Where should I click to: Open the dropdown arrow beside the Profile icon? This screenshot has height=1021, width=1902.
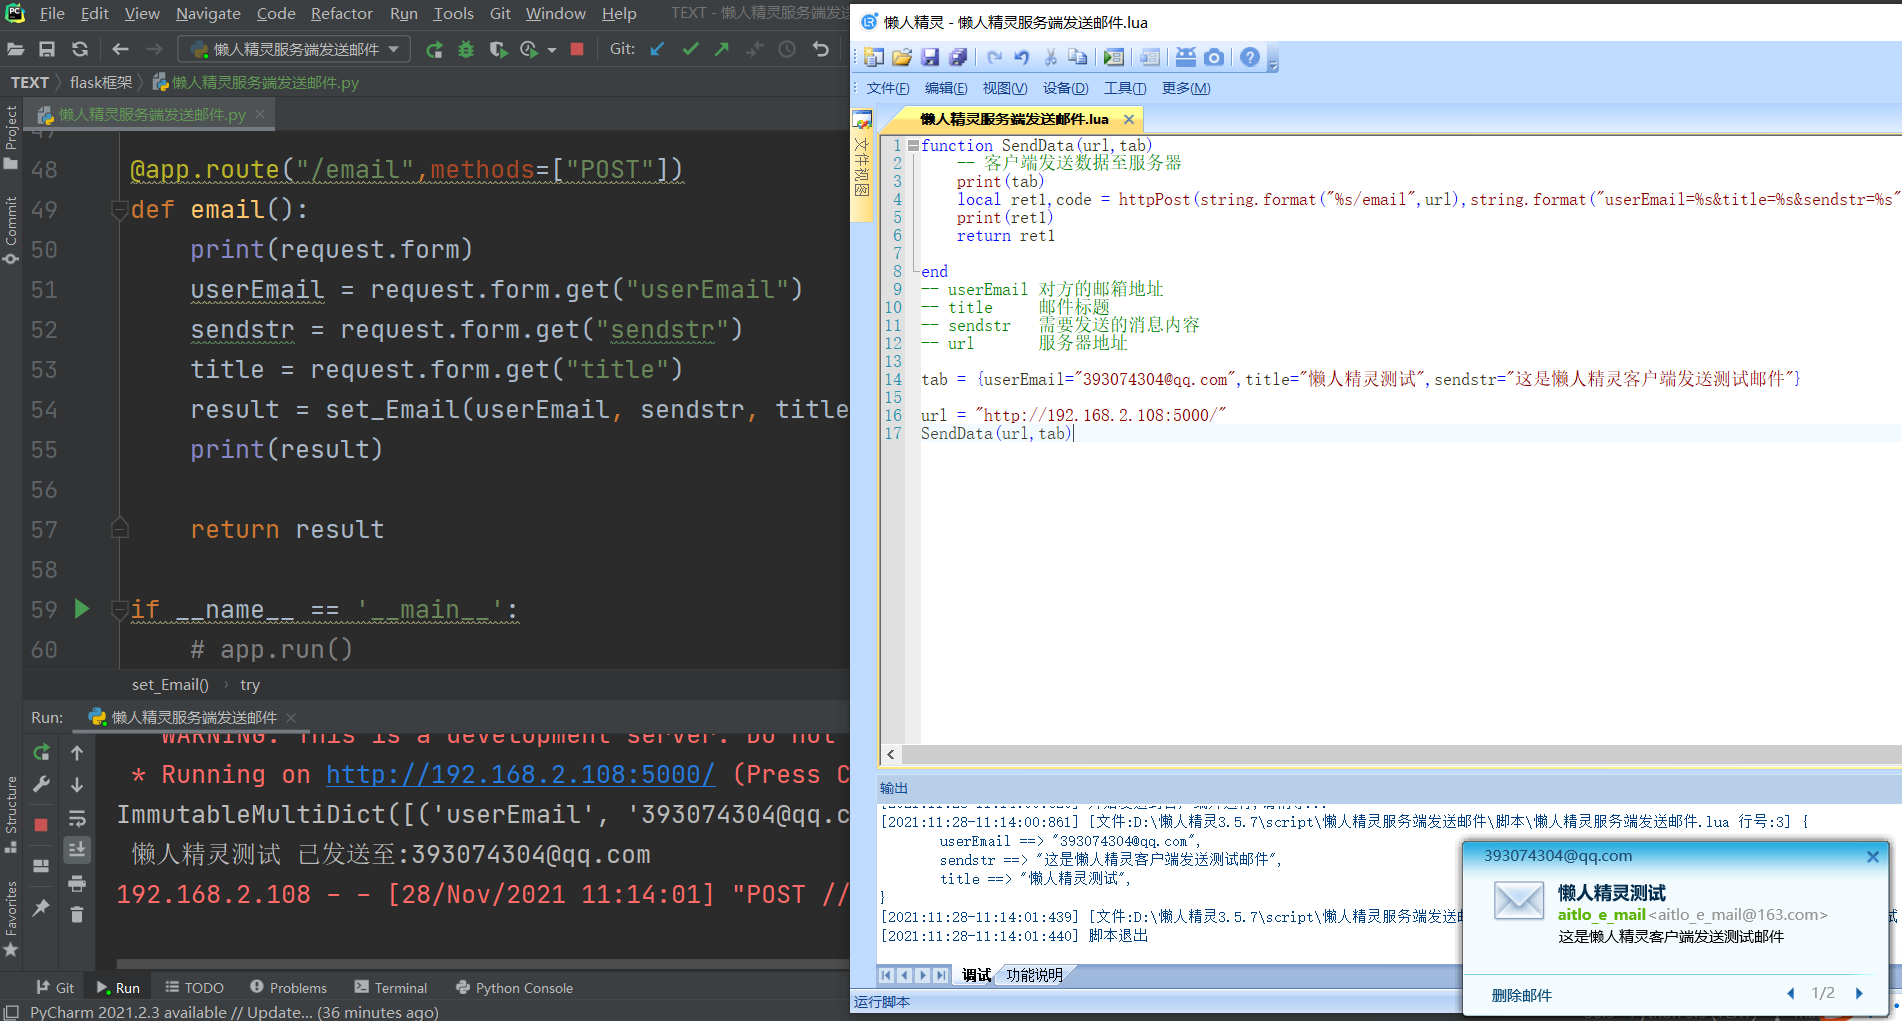[552, 50]
